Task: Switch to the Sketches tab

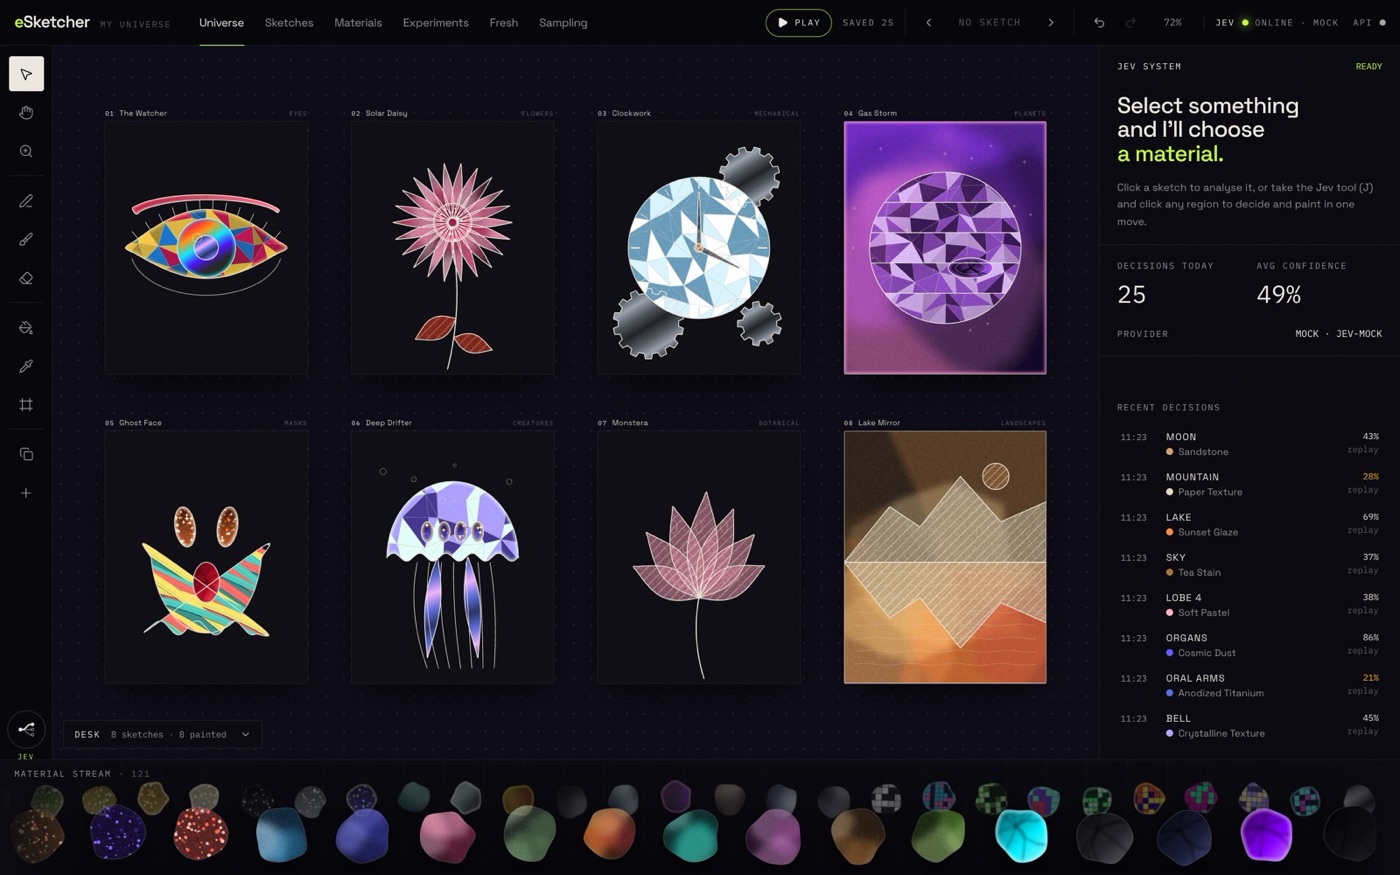Action: point(289,22)
